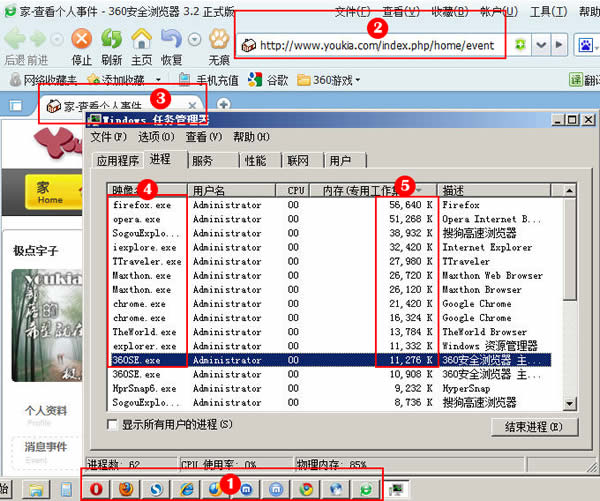The image size is (600, 501).
Task: Open Task Manager 帮助(H) menu
Action: coord(251,137)
